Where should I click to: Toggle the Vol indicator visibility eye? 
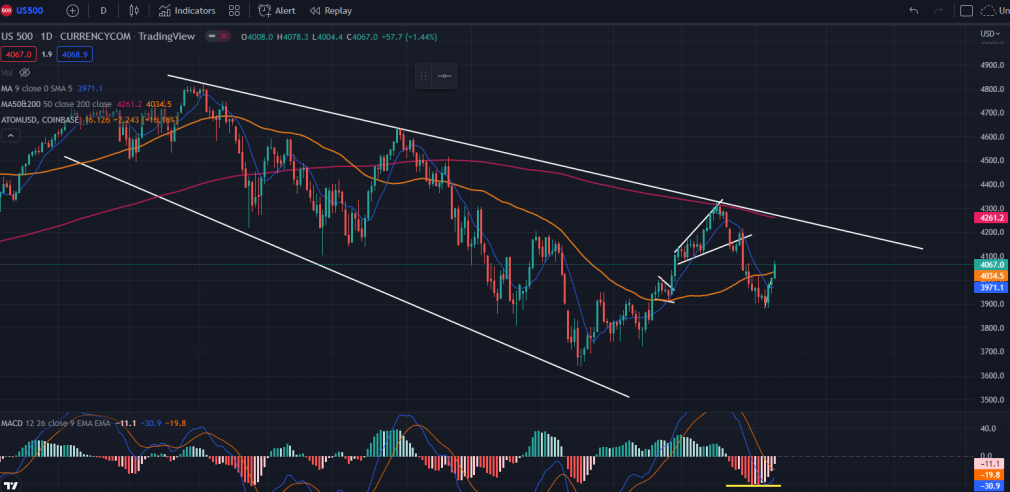pyautogui.click(x=24, y=72)
